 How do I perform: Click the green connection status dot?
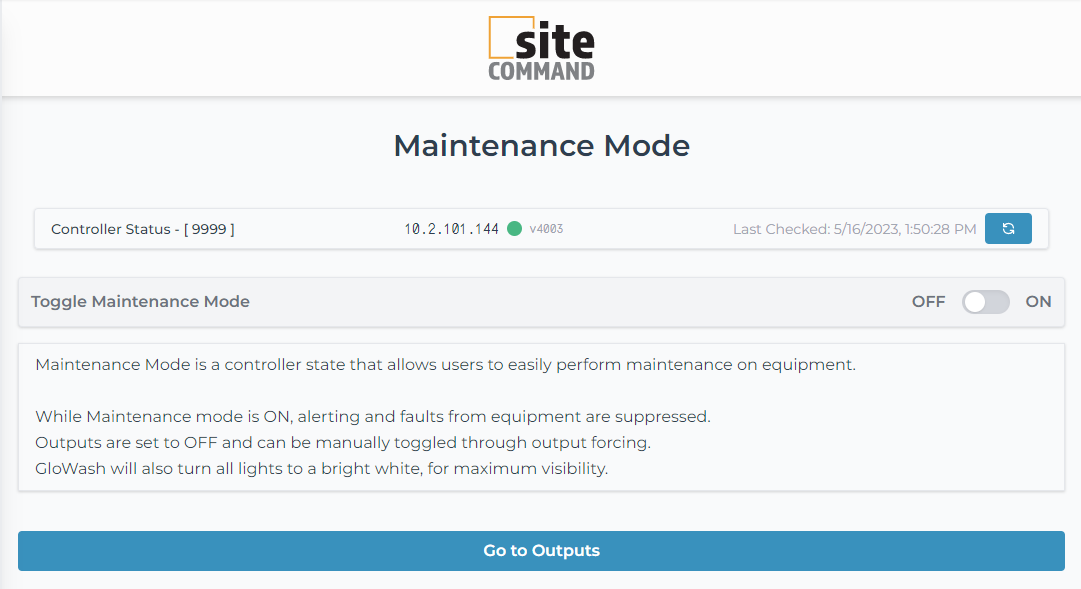(514, 229)
